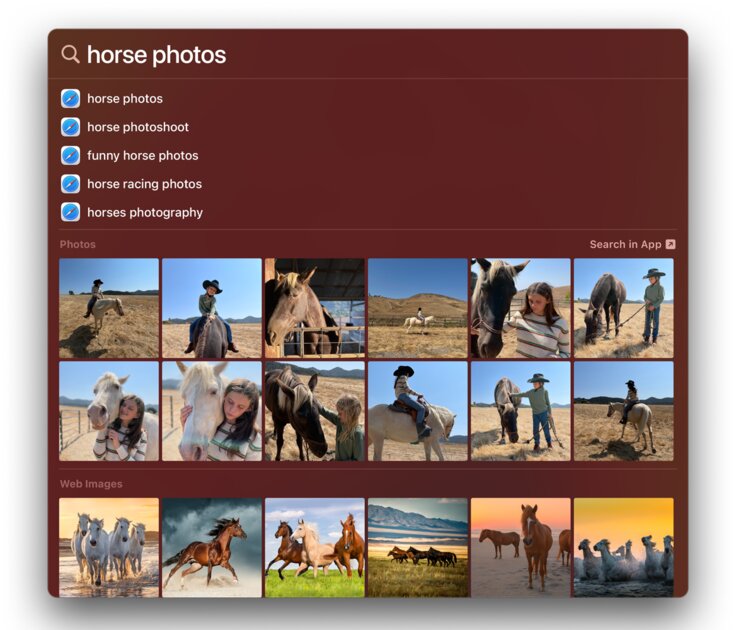Click the search field containing "horse photos"
736x630 pixels.
coord(368,54)
